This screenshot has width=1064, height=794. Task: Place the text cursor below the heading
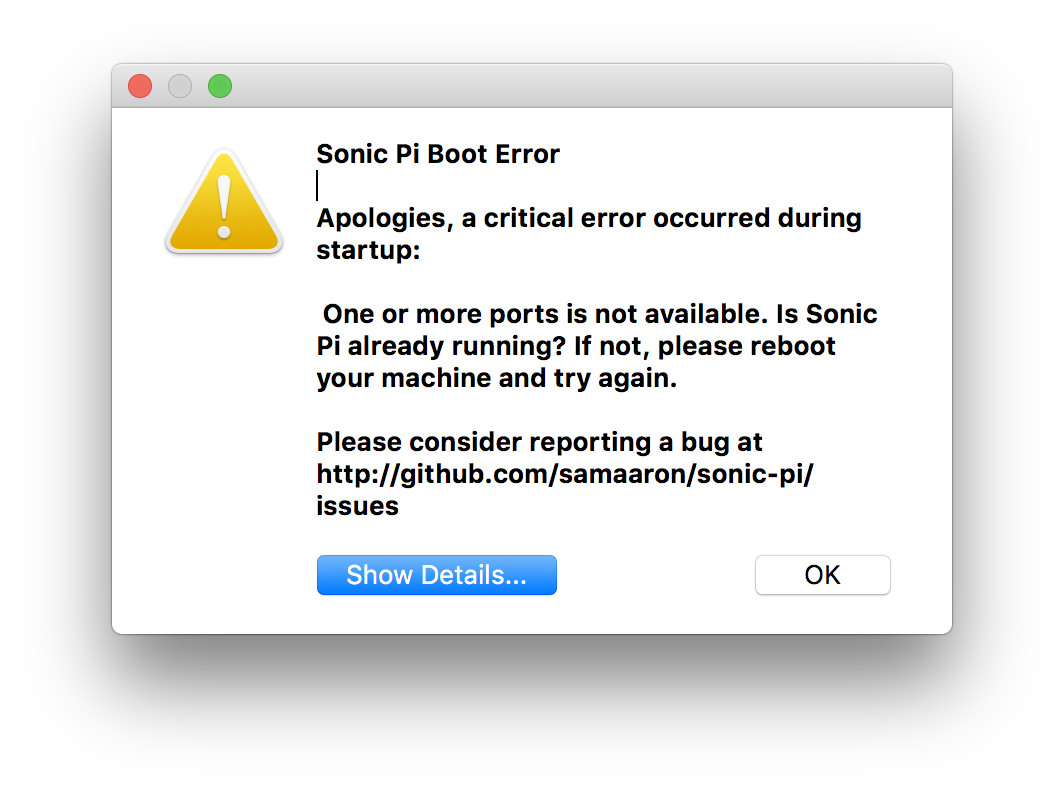(x=318, y=185)
